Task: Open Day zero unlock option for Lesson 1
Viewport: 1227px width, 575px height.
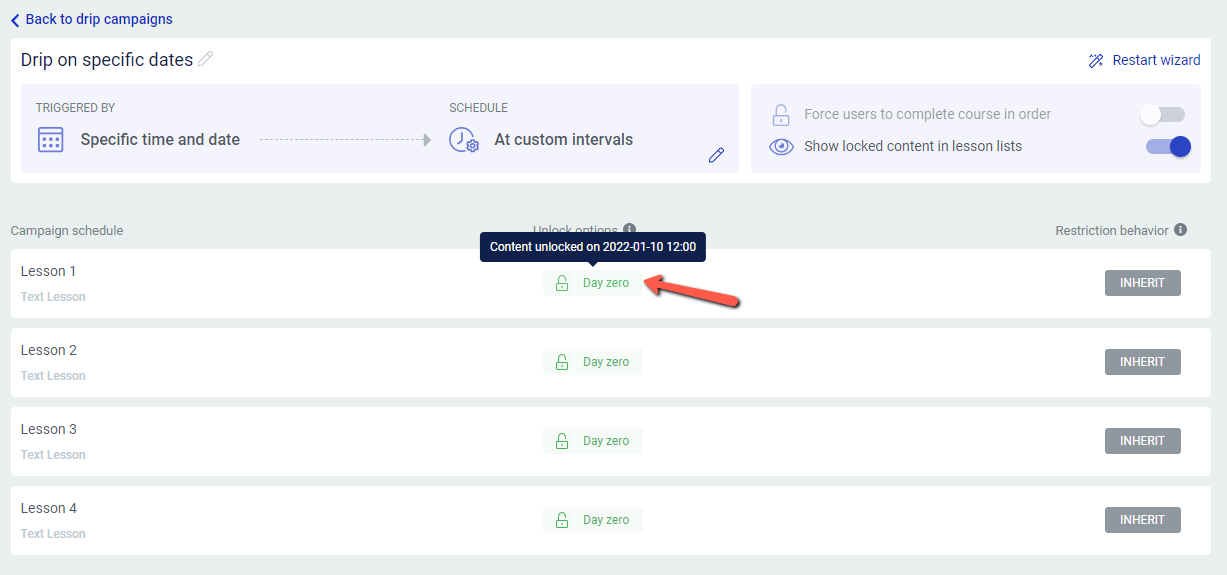Action: 605,283
